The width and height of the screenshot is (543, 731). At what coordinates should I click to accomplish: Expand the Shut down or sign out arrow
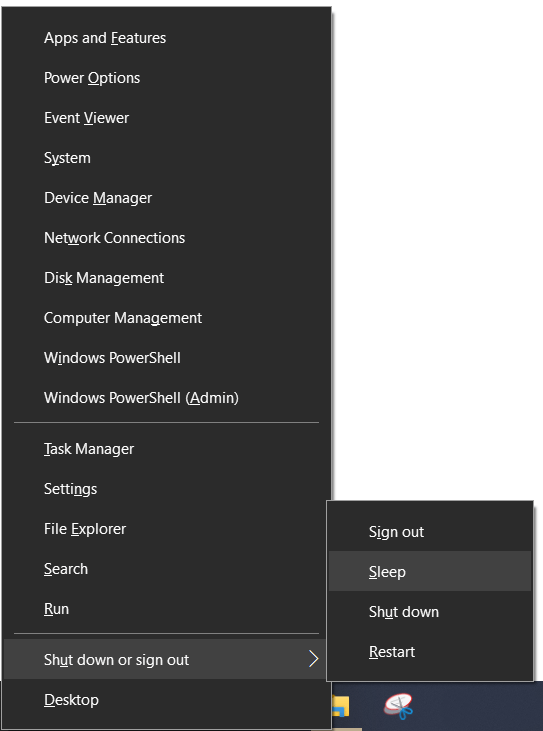coord(314,659)
